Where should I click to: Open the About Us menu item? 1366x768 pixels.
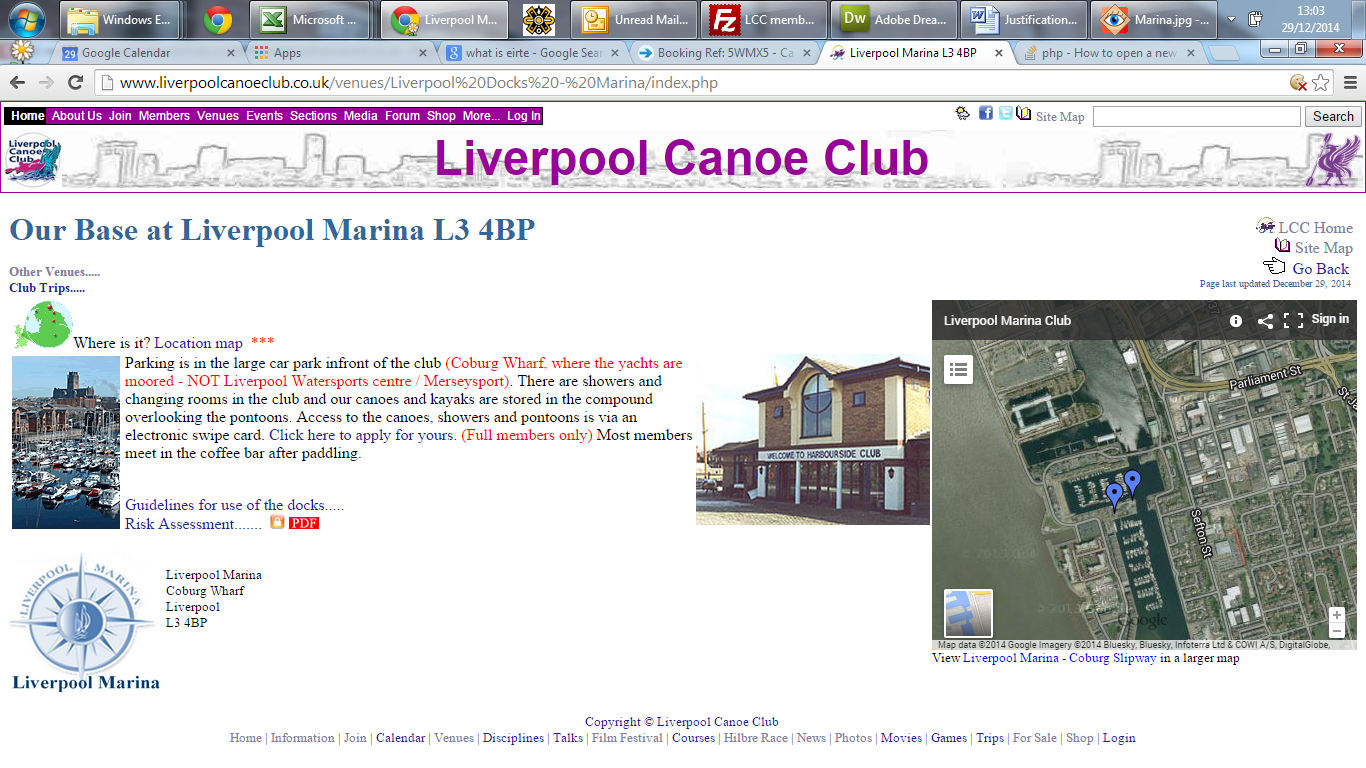(77, 116)
